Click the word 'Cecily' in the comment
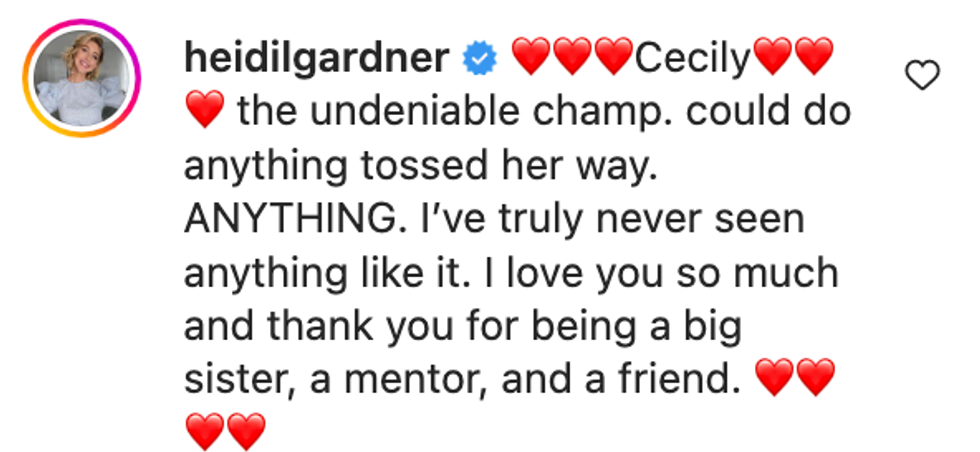The image size is (980, 452). click(692, 61)
